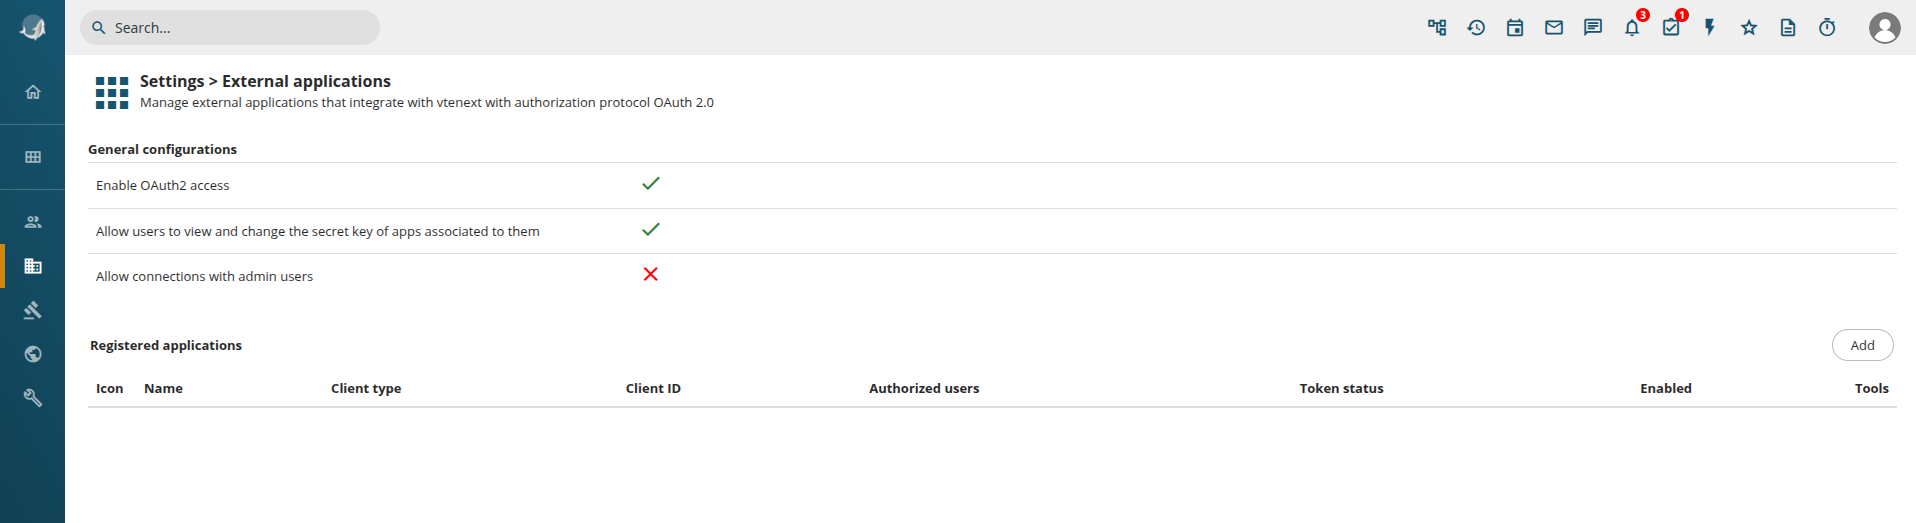Open notifications bell with badge 3

pyautogui.click(x=1633, y=27)
